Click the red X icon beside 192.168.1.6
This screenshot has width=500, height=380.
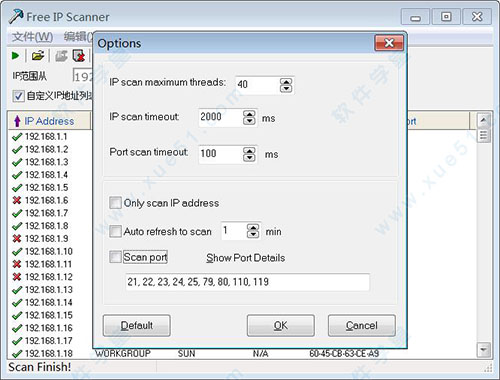[17, 200]
